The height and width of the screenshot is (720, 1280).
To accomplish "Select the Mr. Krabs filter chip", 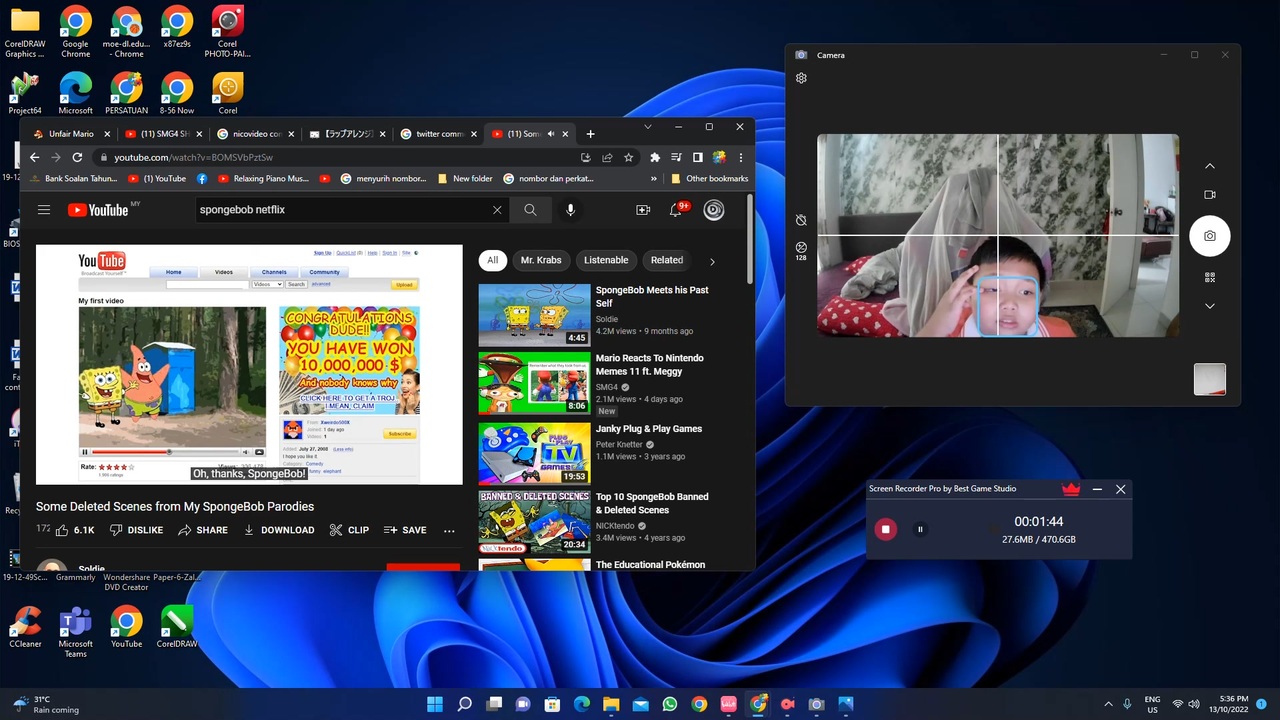I will pyautogui.click(x=540, y=260).
